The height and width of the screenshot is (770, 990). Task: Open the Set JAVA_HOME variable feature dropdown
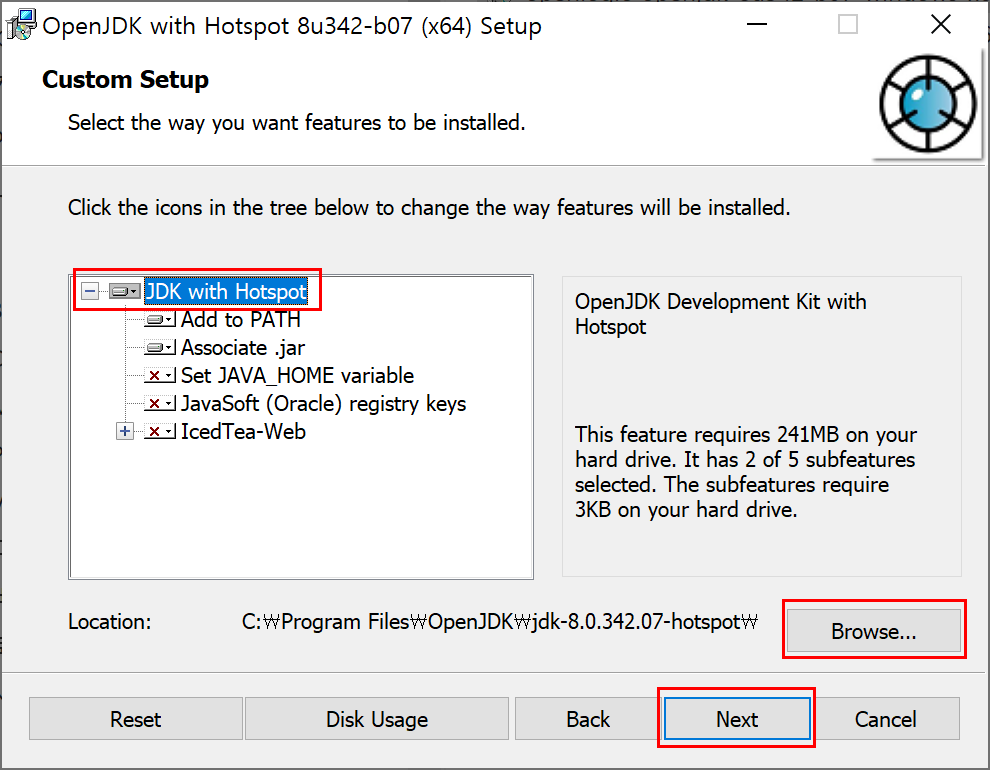[x=160, y=376]
